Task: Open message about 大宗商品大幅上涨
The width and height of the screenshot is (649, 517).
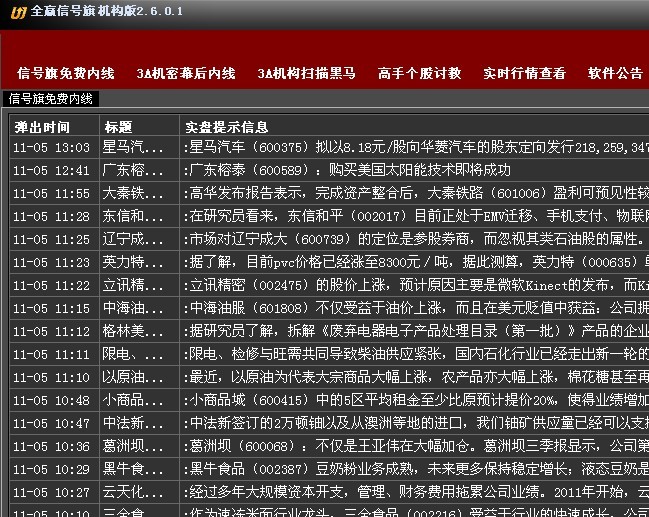Action: coord(414,377)
